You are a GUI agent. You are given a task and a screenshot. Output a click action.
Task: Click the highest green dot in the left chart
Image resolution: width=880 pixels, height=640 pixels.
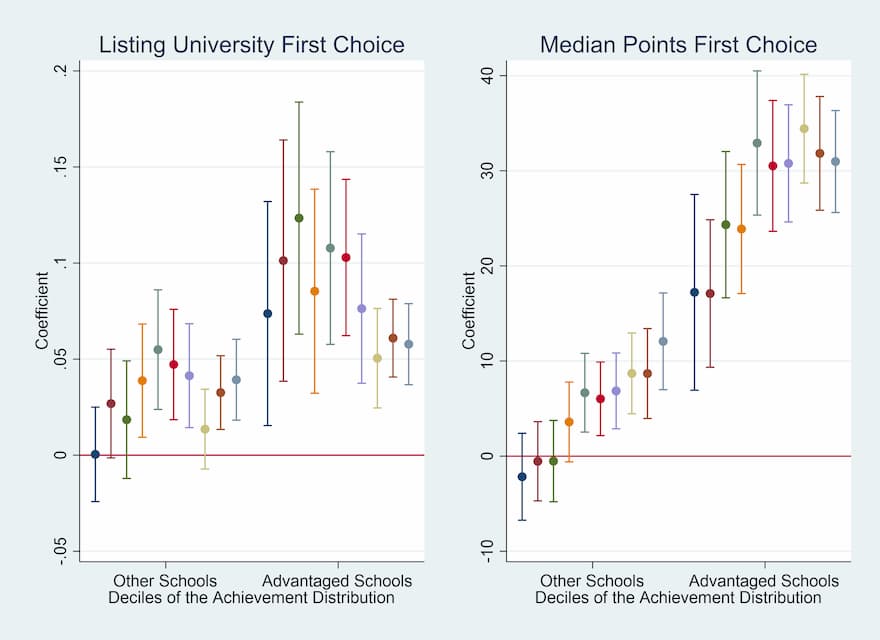[x=298, y=218]
